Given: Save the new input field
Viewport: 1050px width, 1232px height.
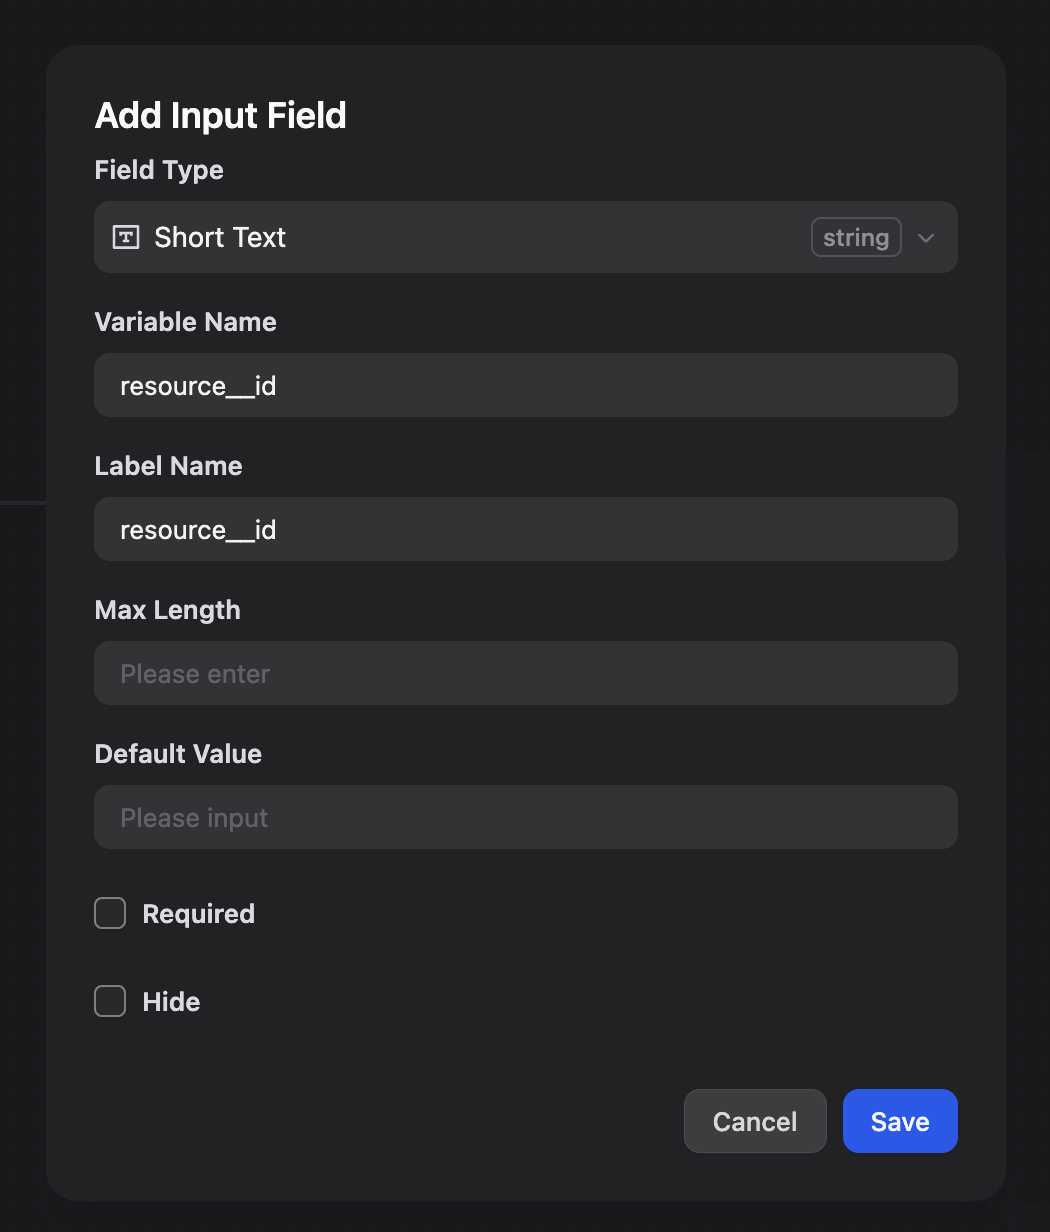Looking at the screenshot, I should tap(899, 1121).
